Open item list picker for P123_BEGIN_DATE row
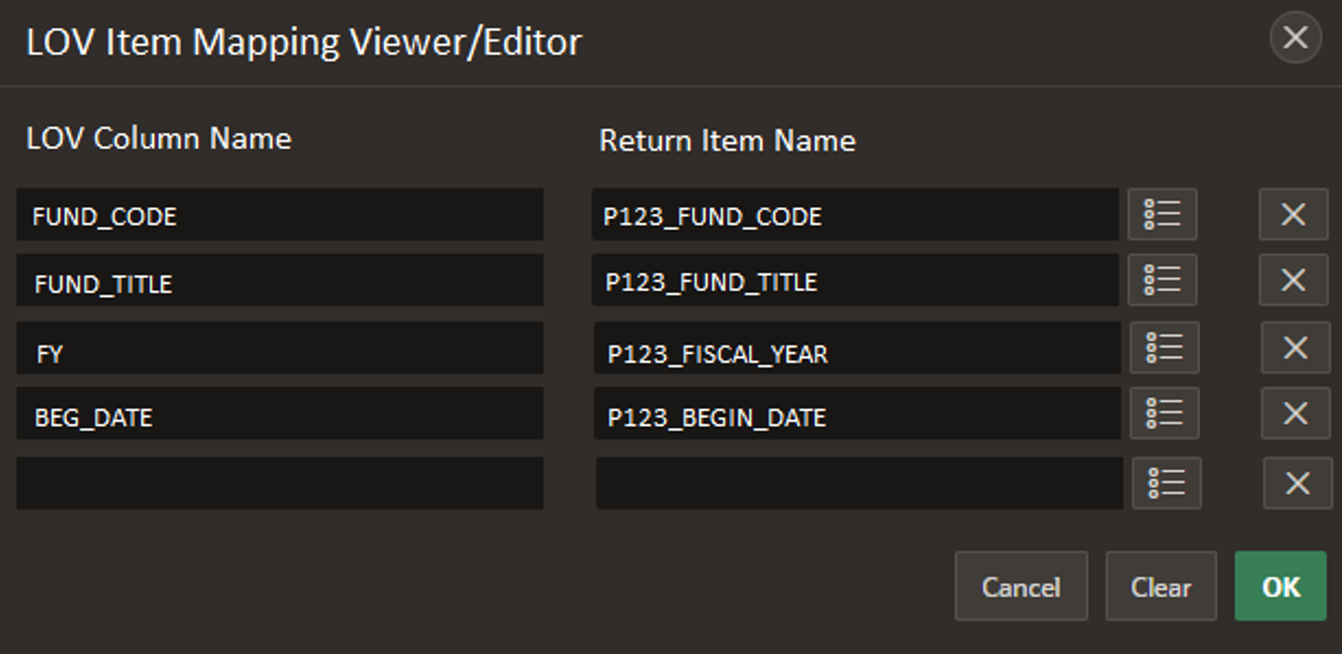 [x=1164, y=413]
